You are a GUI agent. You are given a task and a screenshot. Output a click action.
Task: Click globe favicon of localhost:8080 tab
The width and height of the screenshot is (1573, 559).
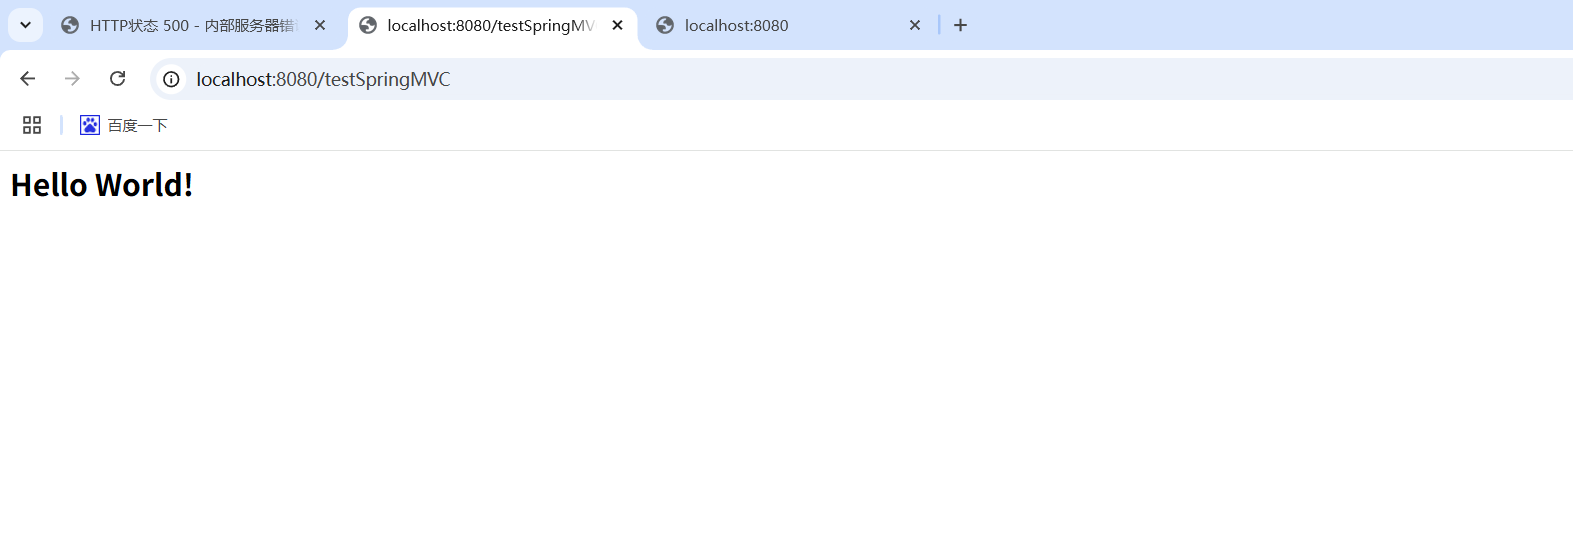[x=665, y=25]
